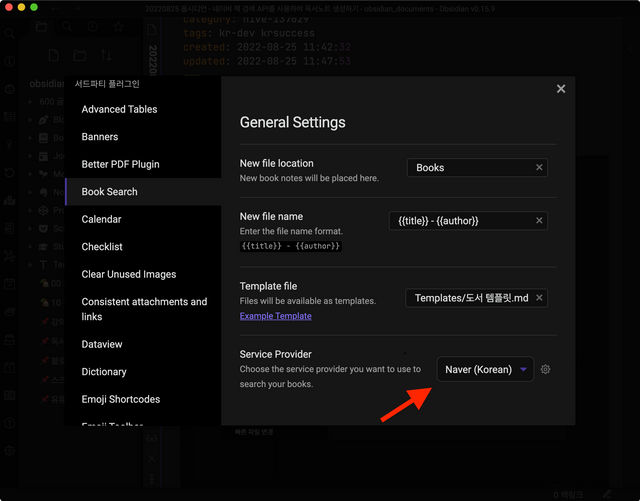Viewport: 640px width, 501px height.
Task: Open starred items tab in sidebar
Action: 118,27
